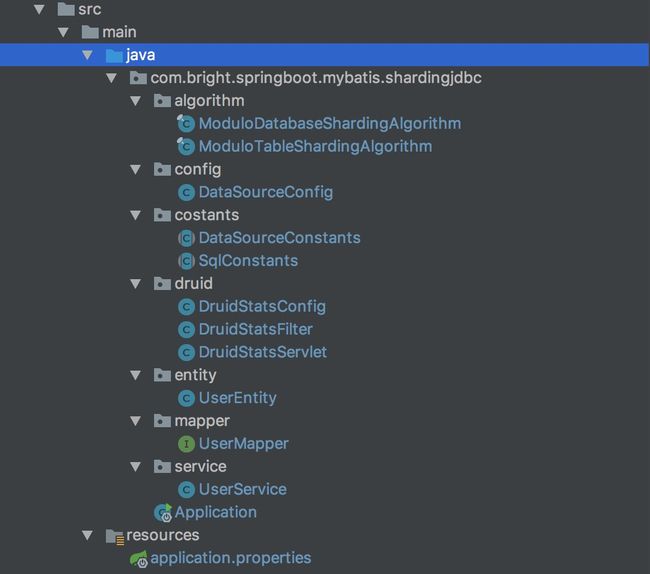
Task: Collapse the algorithm package
Action: (135, 101)
